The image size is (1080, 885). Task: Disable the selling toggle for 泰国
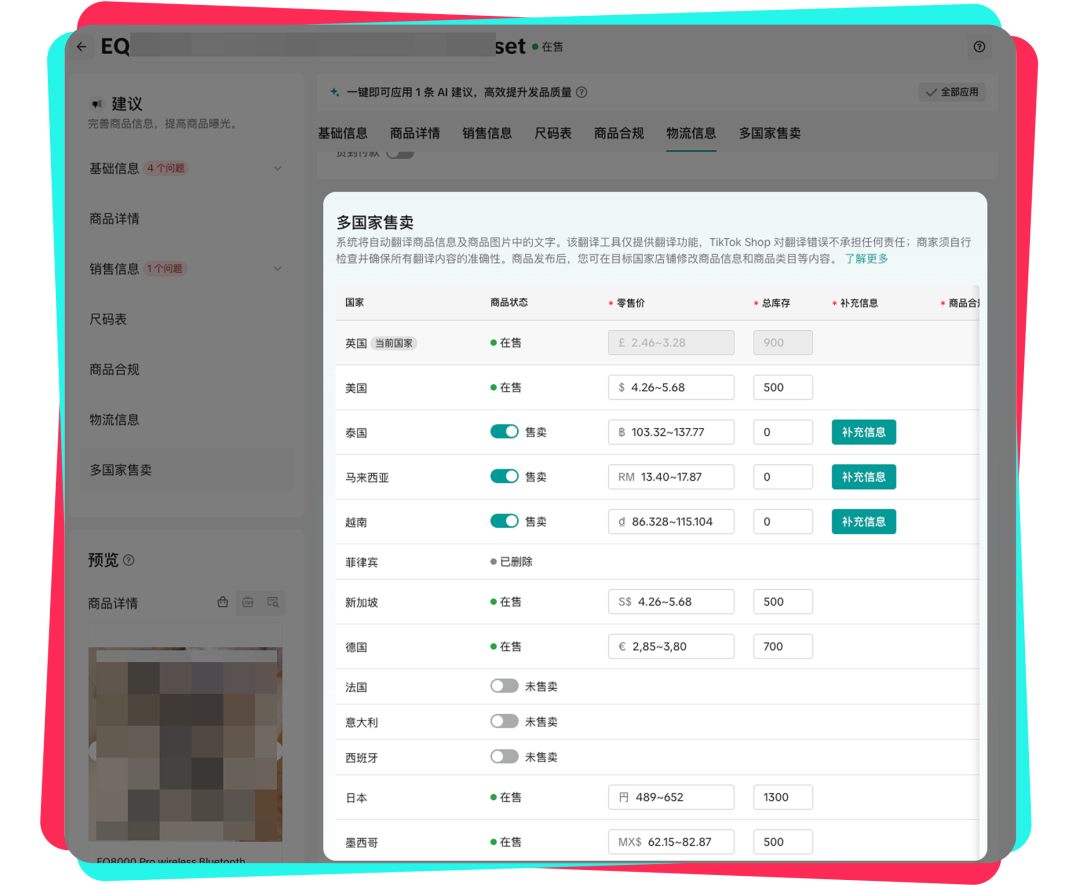point(504,431)
